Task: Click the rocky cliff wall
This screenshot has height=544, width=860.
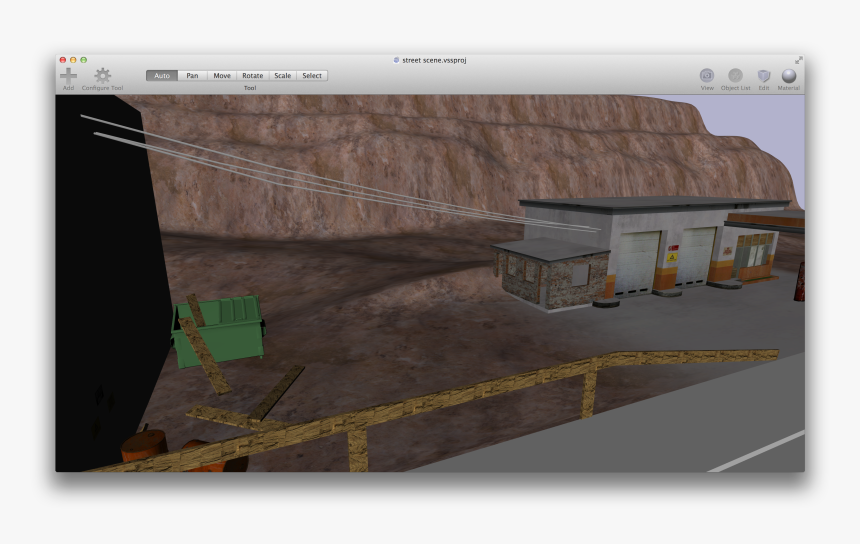Action: pyautogui.click(x=400, y=160)
